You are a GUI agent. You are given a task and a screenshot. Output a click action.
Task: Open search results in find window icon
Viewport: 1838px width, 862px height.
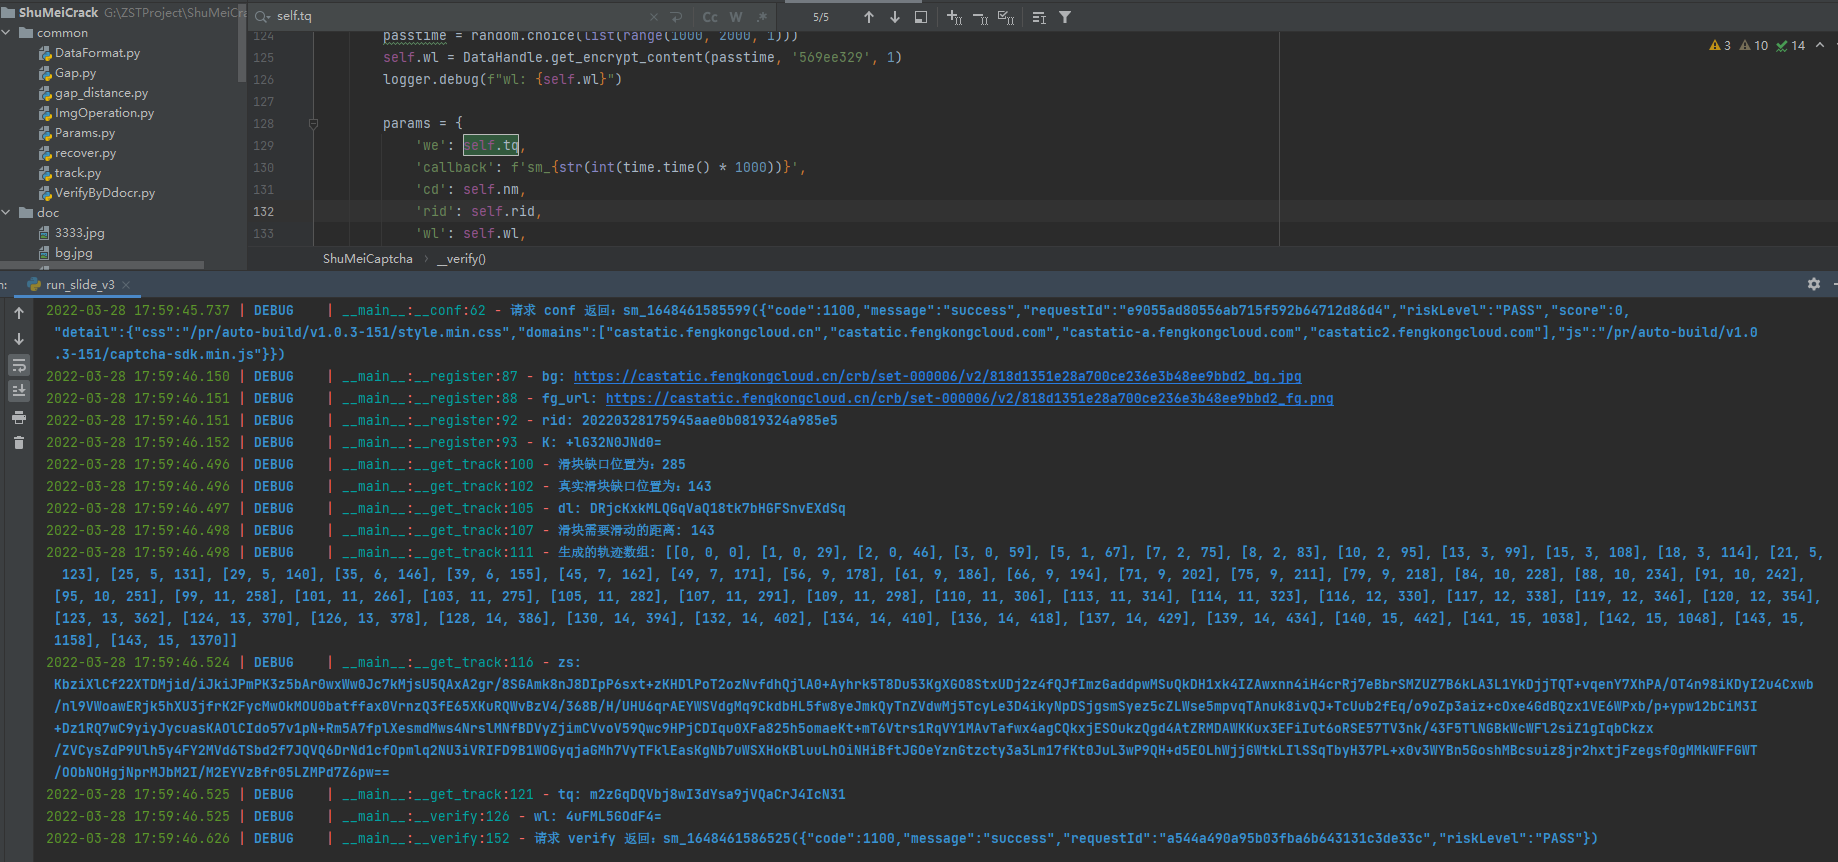pos(921,17)
